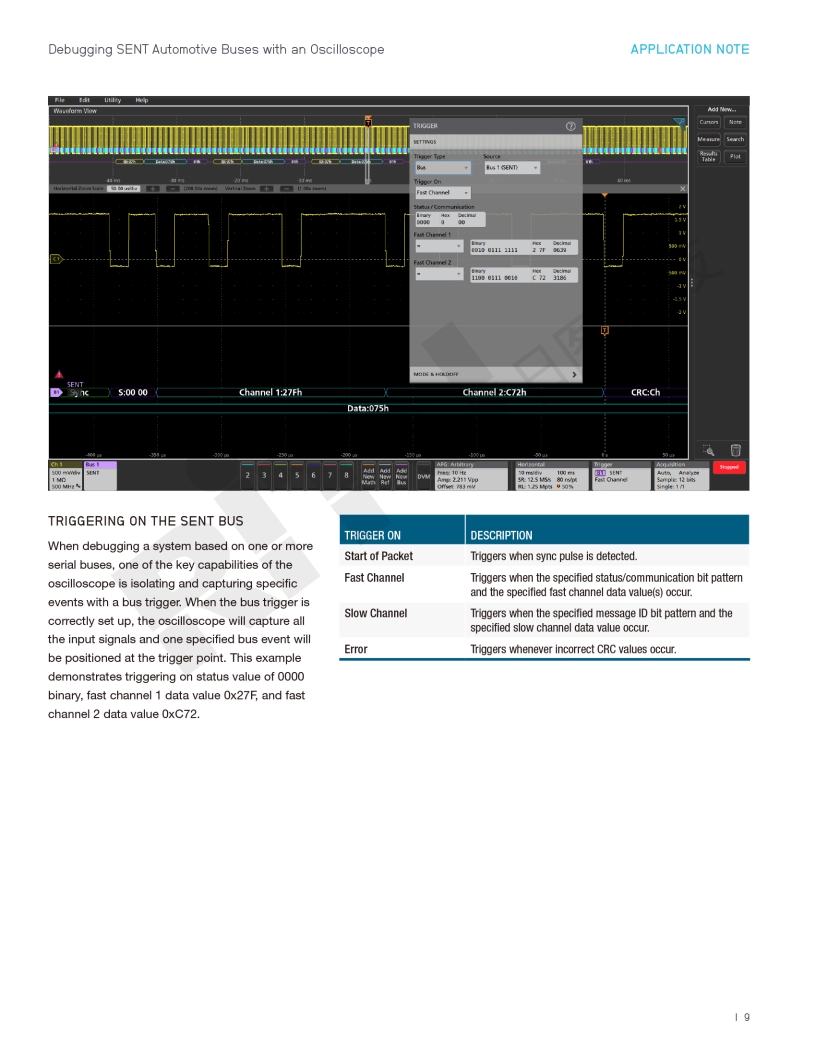Click the Add New Bus button
This screenshot has width=816, height=1056.
(x=401, y=475)
